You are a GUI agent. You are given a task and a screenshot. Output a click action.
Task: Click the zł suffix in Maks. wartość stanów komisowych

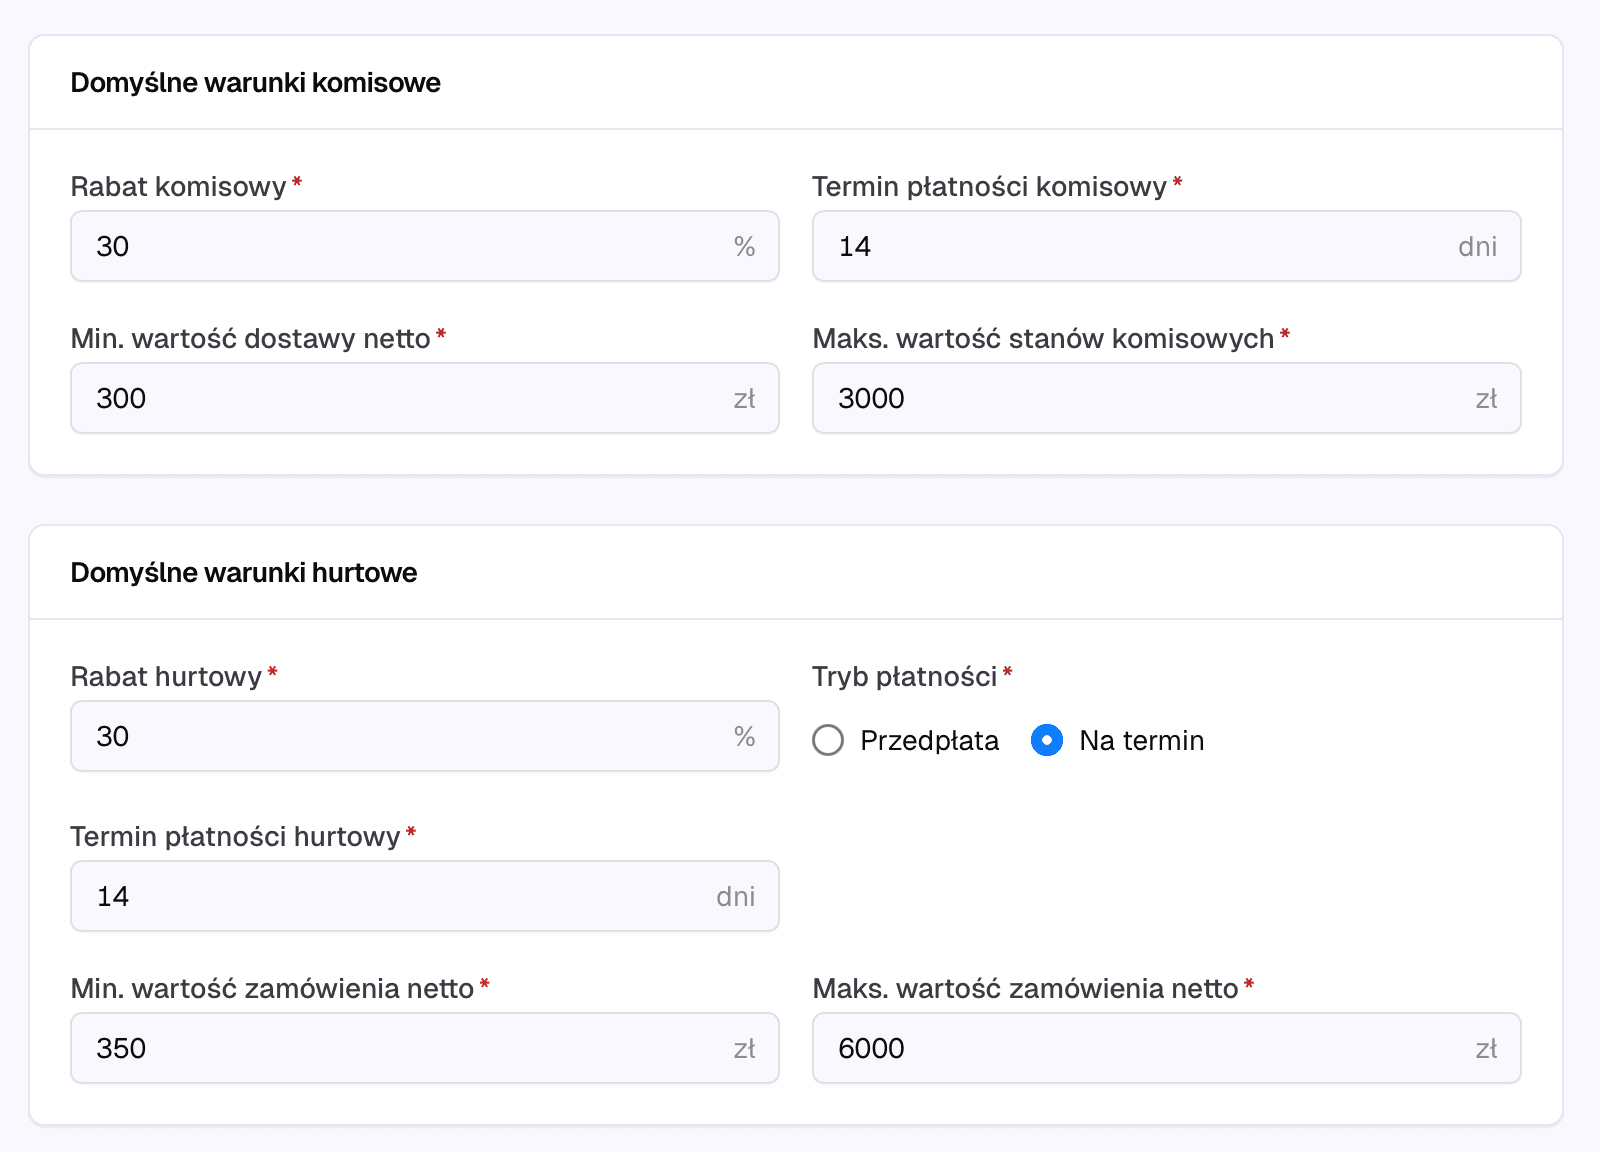[x=1487, y=398]
